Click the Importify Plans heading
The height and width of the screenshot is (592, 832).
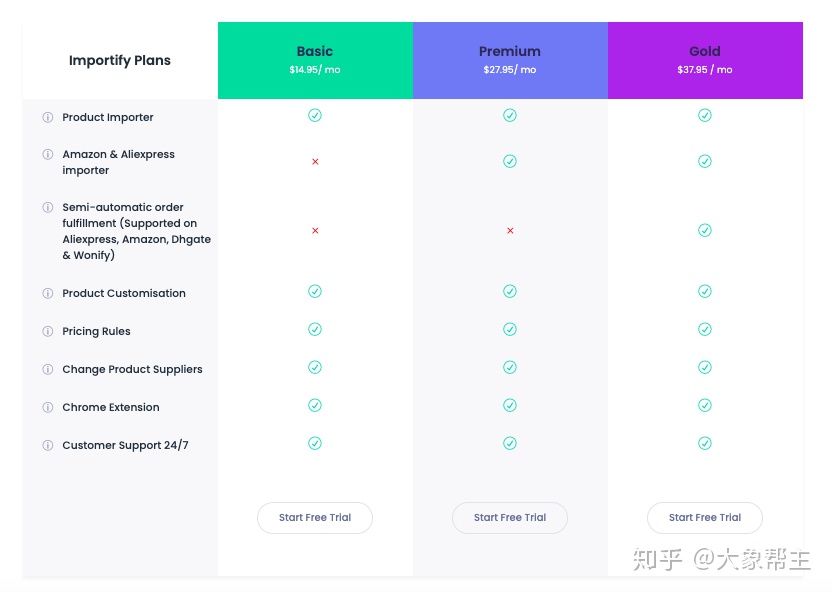click(120, 61)
